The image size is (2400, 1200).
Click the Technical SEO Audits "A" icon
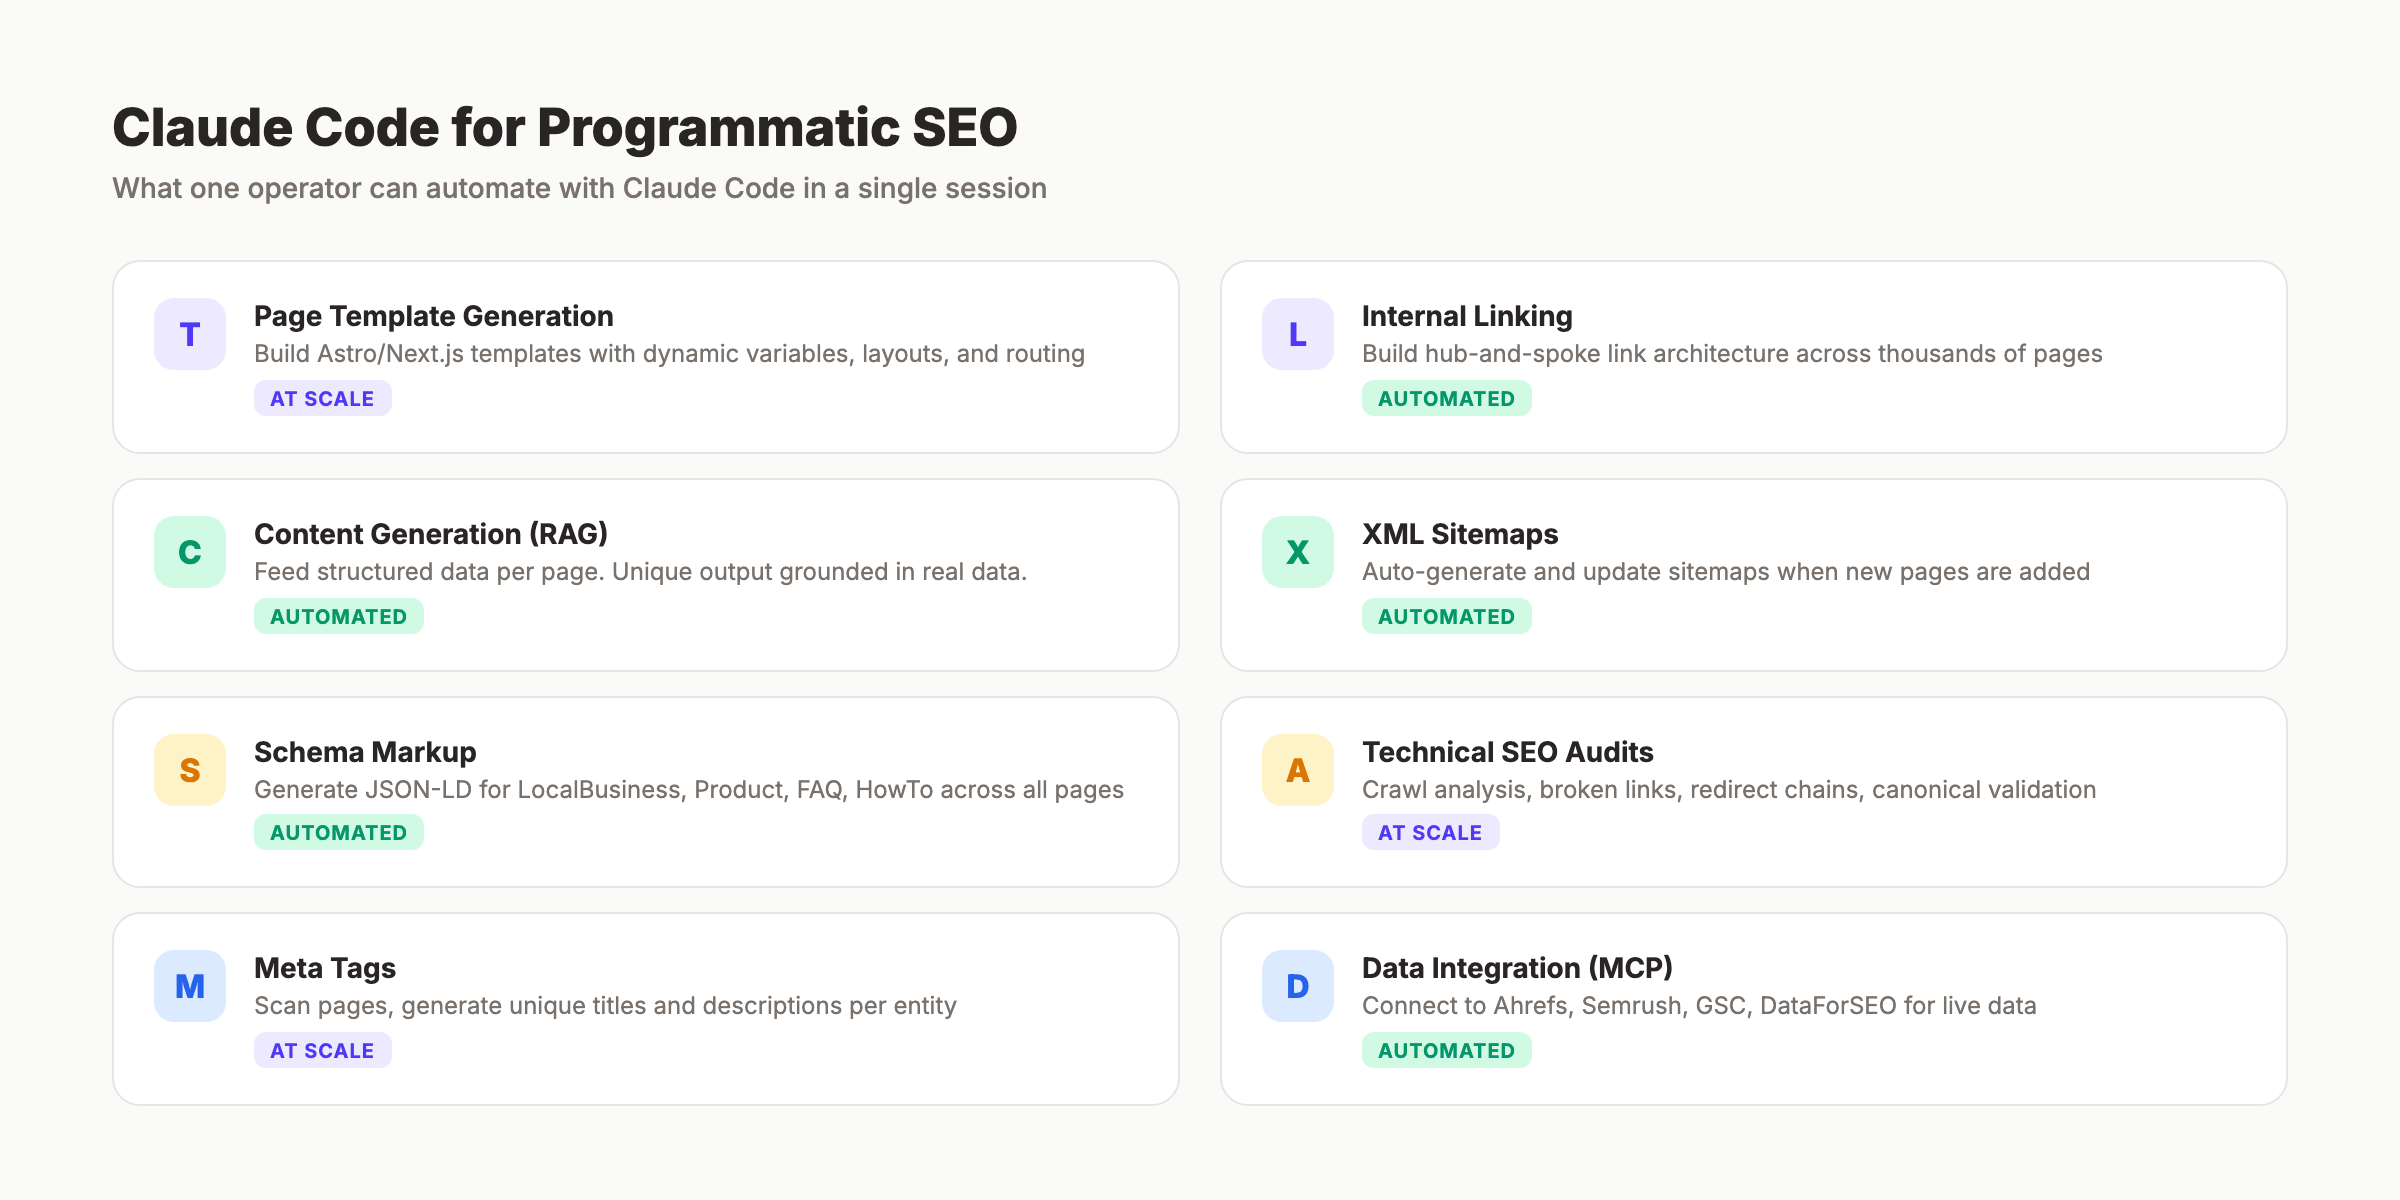point(1297,769)
